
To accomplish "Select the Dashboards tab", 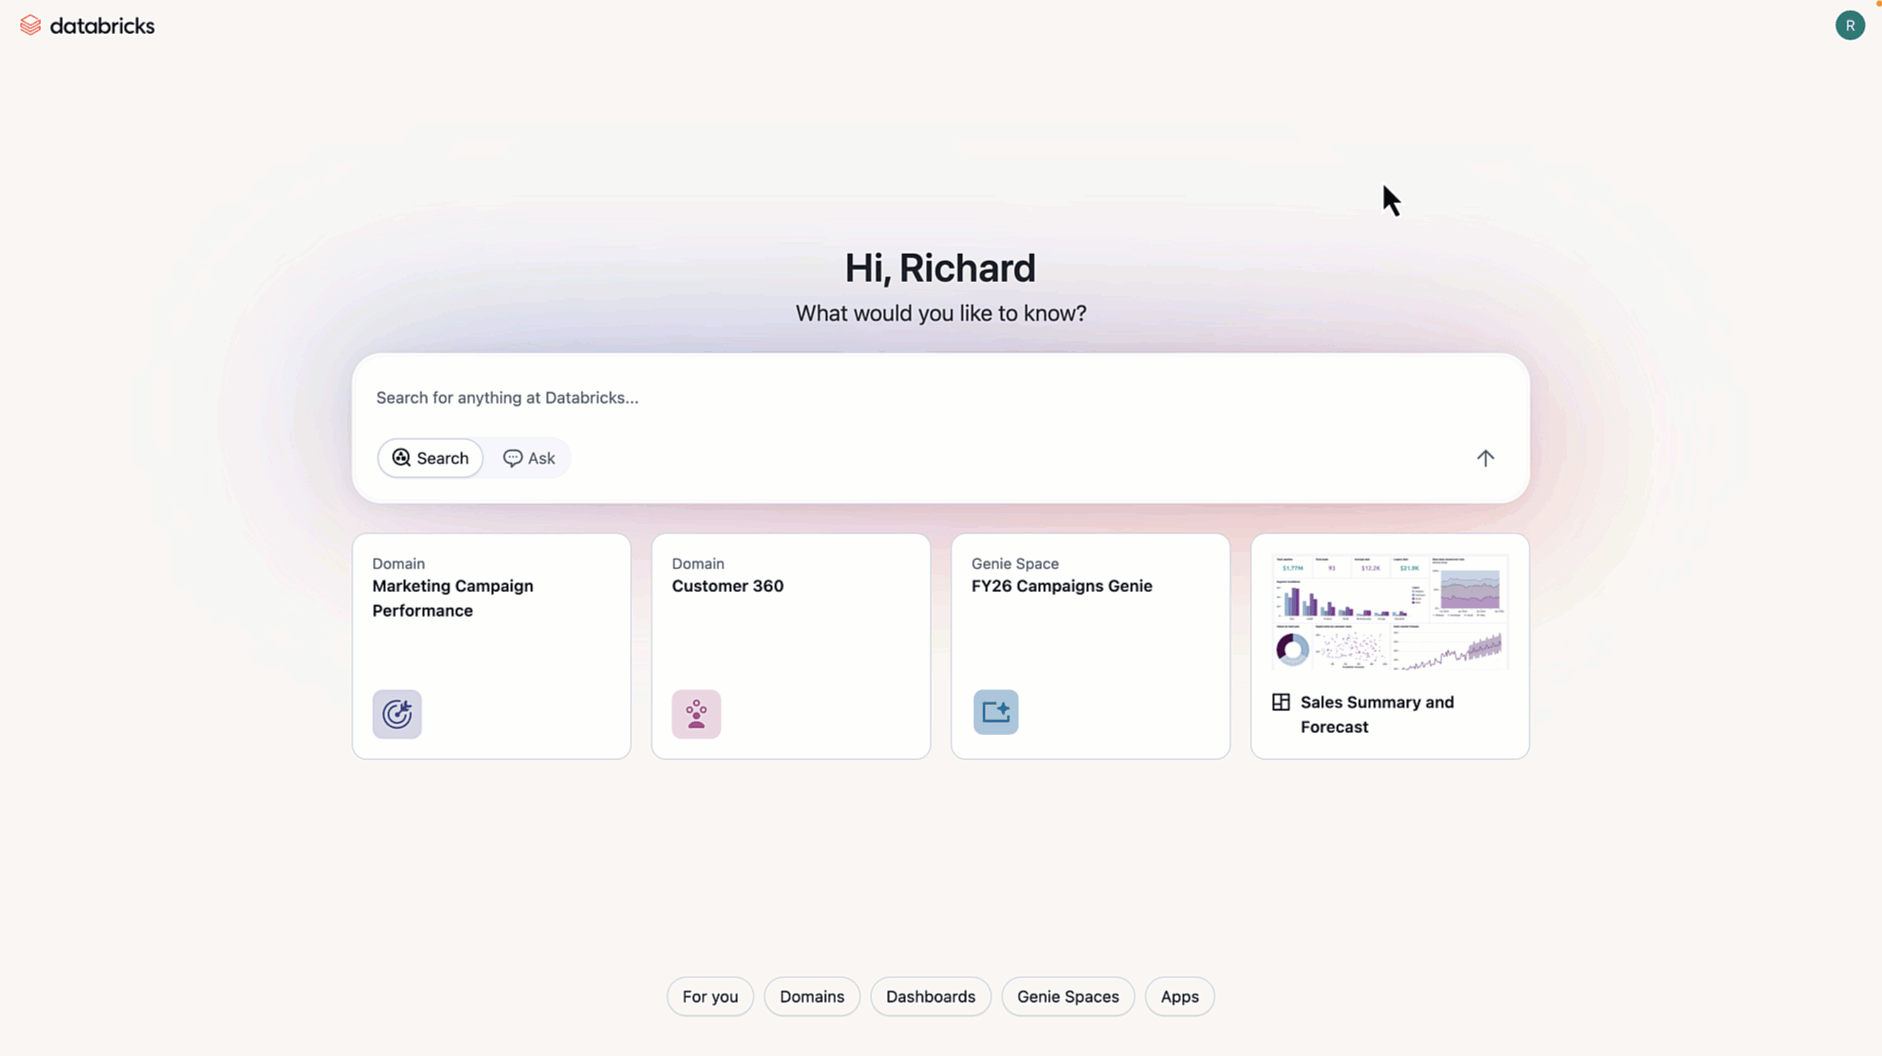I will click(930, 996).
